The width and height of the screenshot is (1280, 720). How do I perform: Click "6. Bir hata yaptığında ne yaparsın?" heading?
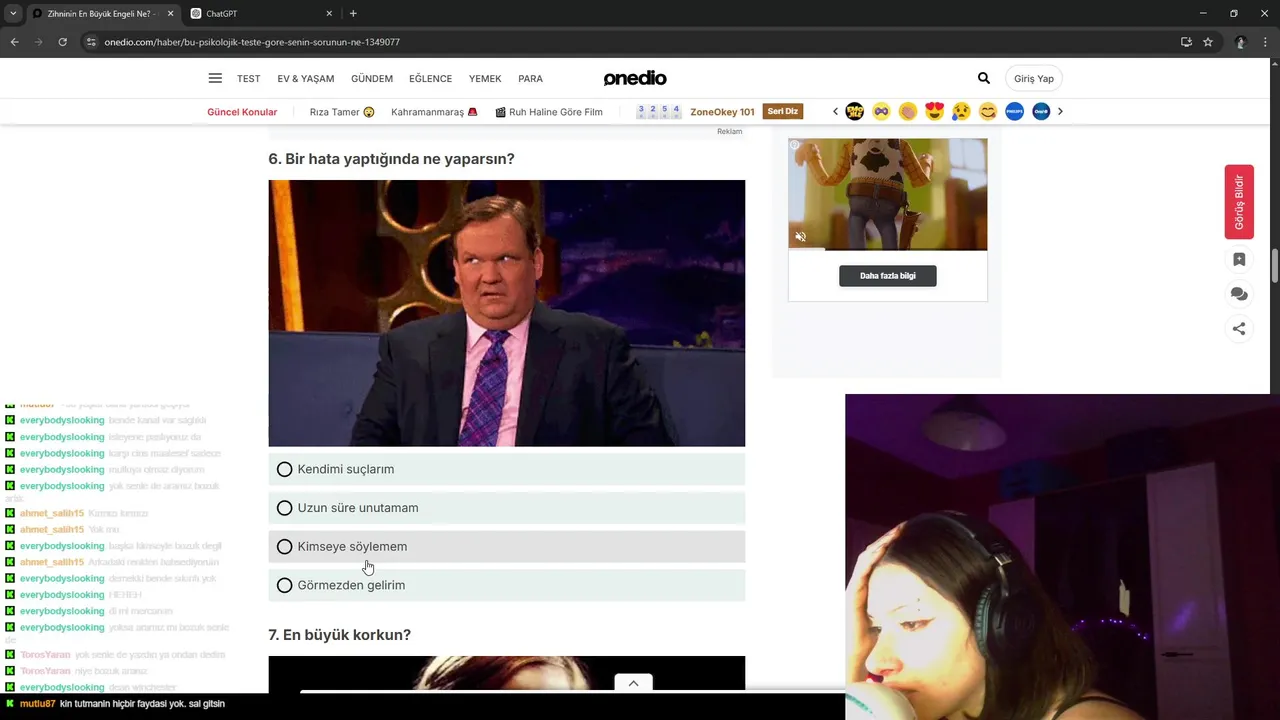pos(391,159)
